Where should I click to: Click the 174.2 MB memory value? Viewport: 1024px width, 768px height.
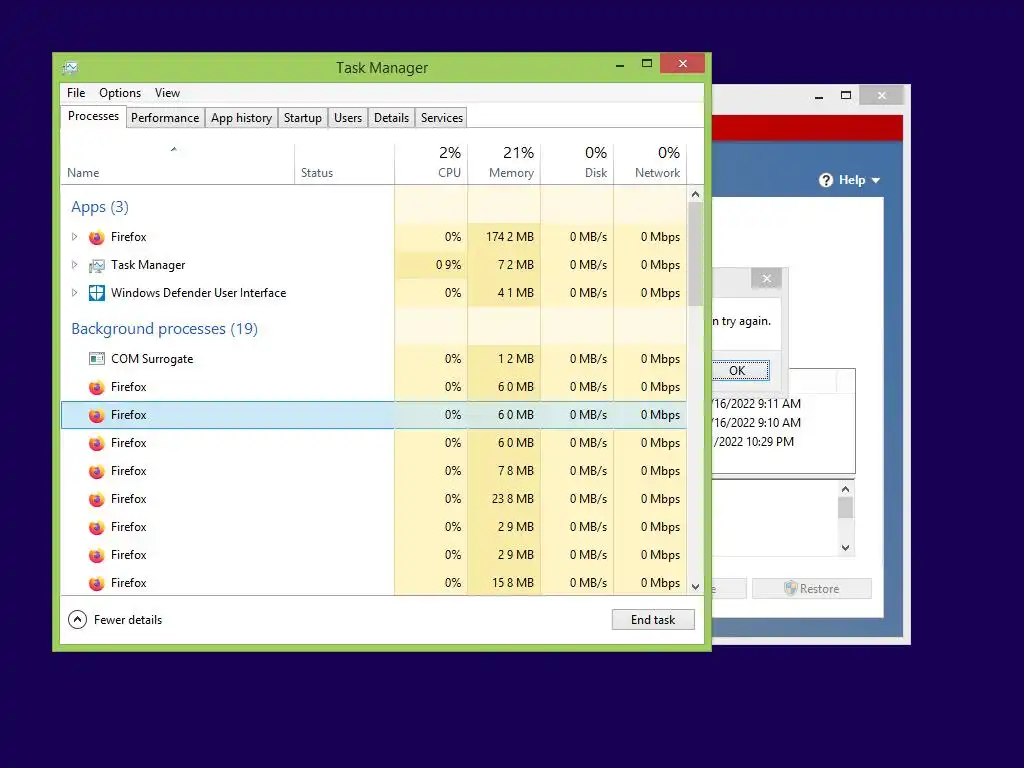point(509,237)
